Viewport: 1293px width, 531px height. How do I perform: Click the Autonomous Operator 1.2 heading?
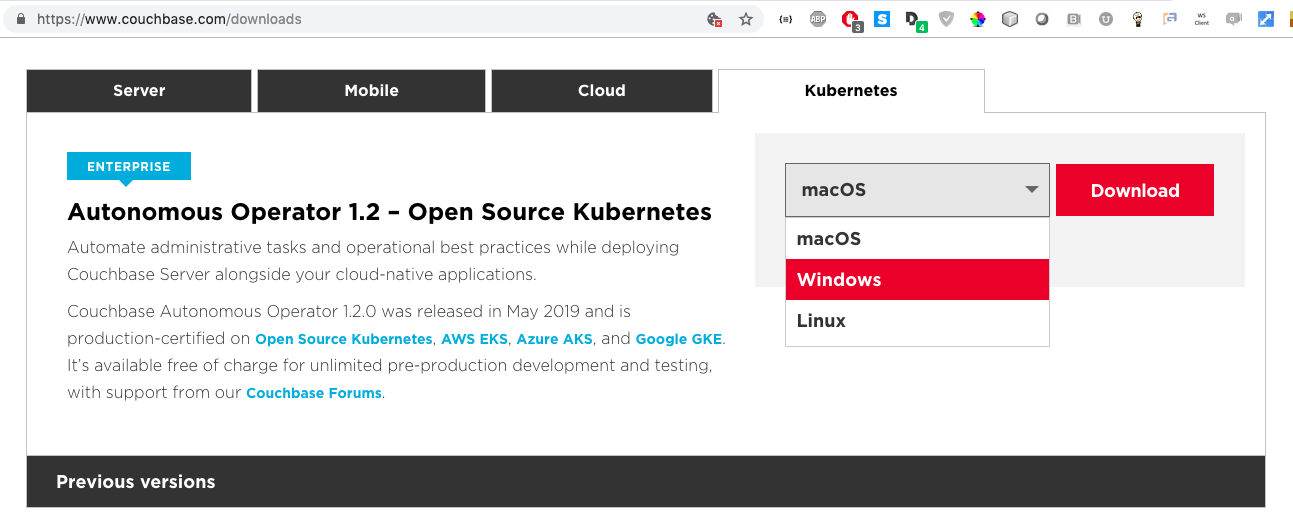(x=390, y=212)
